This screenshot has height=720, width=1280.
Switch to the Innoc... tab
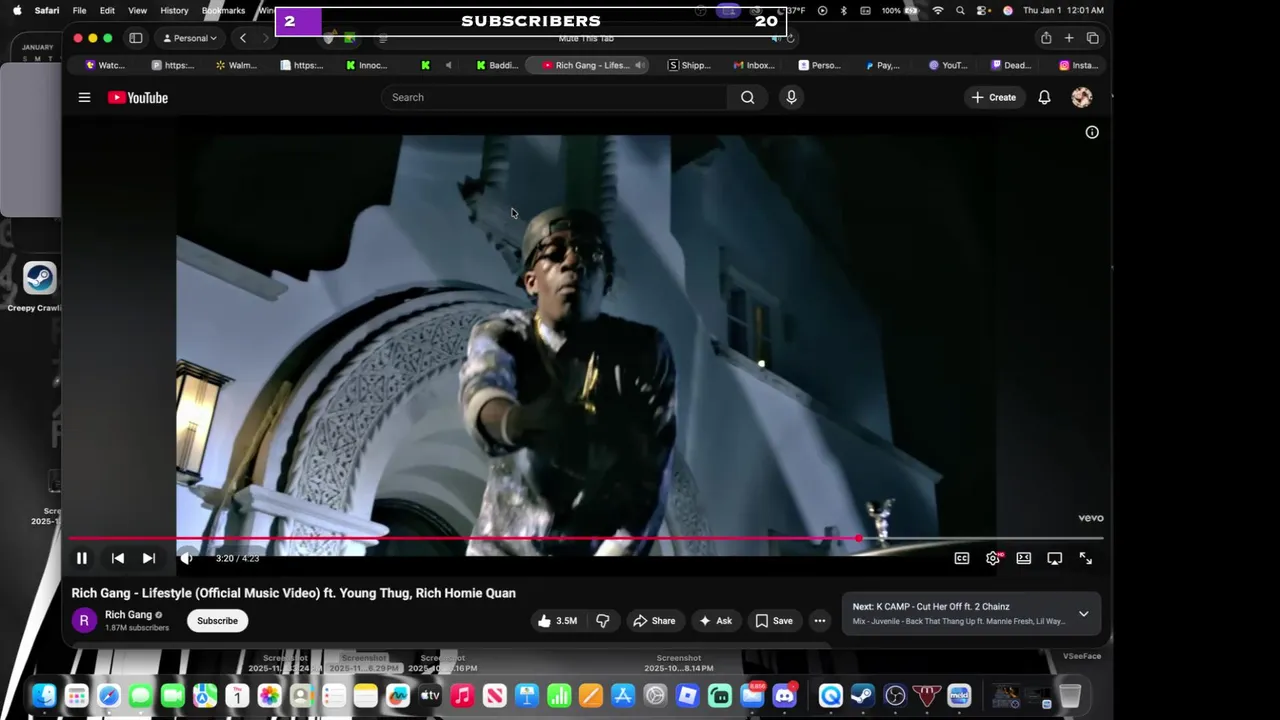point(367,65)
